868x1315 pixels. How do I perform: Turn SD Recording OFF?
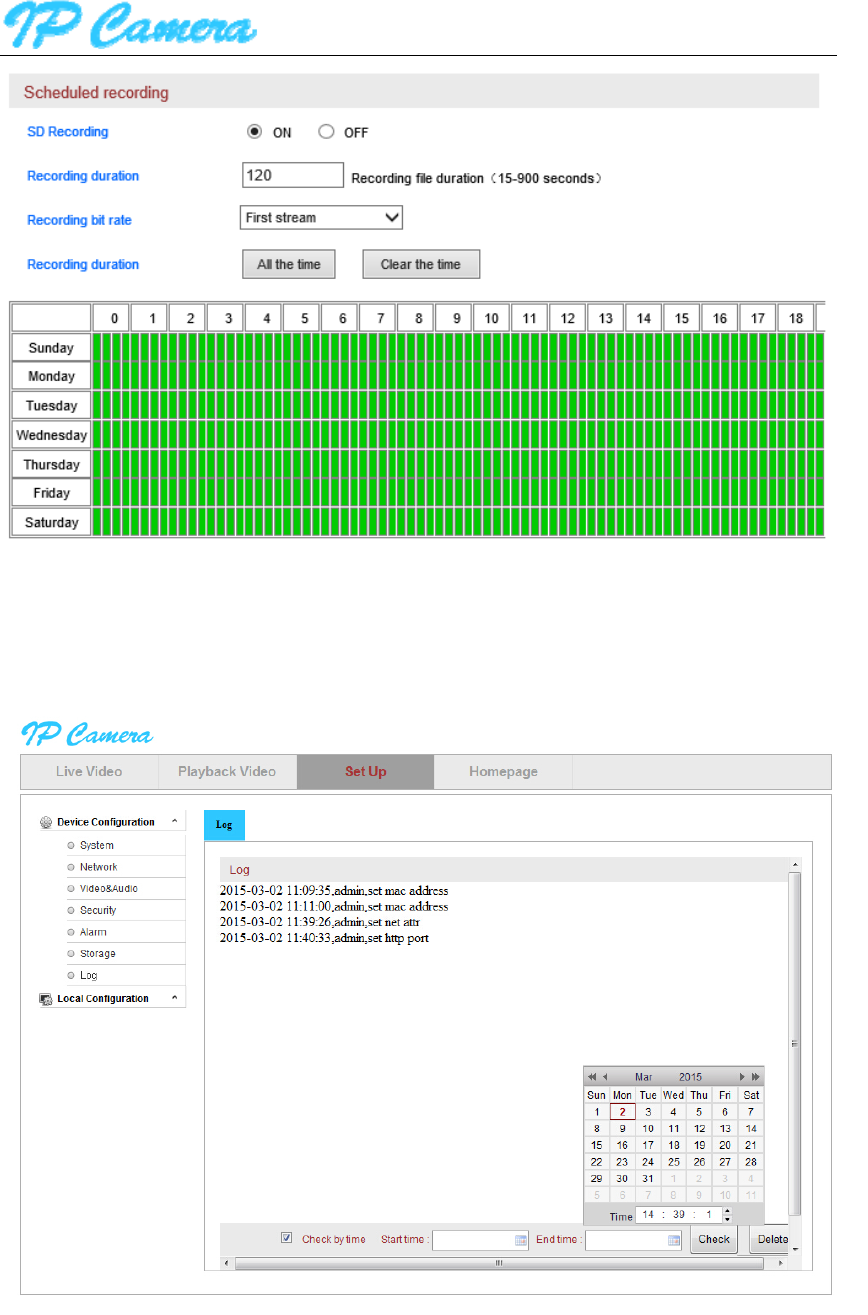pos(325,132)
